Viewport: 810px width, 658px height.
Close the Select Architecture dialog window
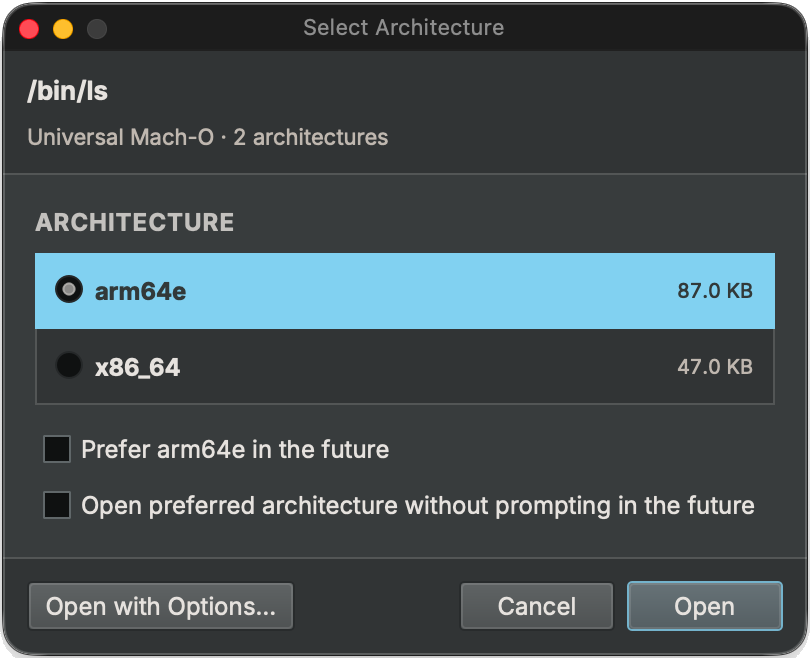[x=29, y=28]
